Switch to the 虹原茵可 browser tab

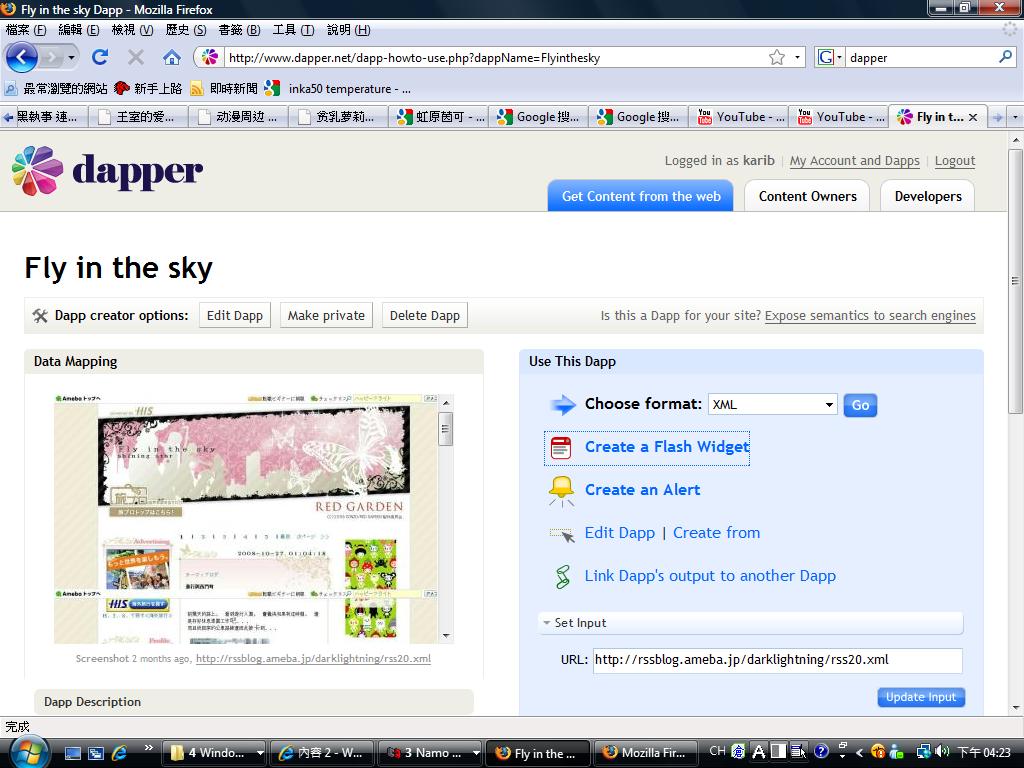(438, 117)
